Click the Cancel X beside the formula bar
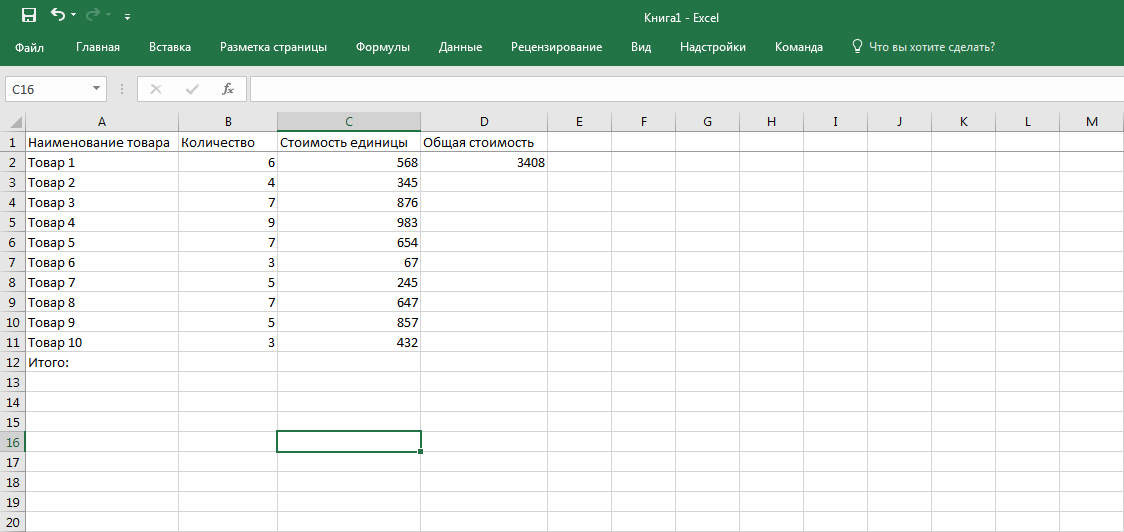This screenshot has width=1124, height=532. [x=155, y=89]
